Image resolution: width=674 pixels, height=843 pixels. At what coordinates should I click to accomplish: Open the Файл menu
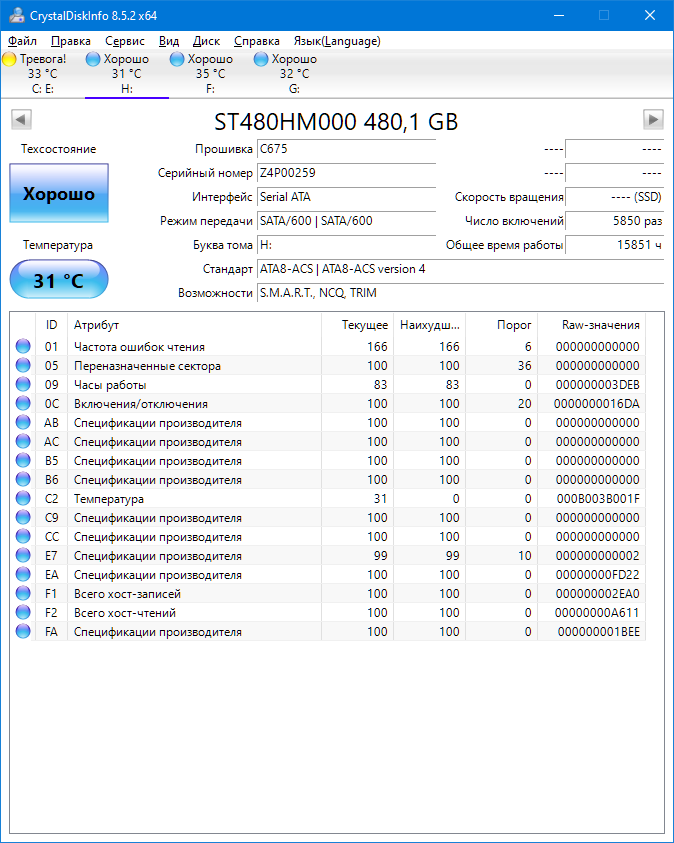click(x=23, y=41)
